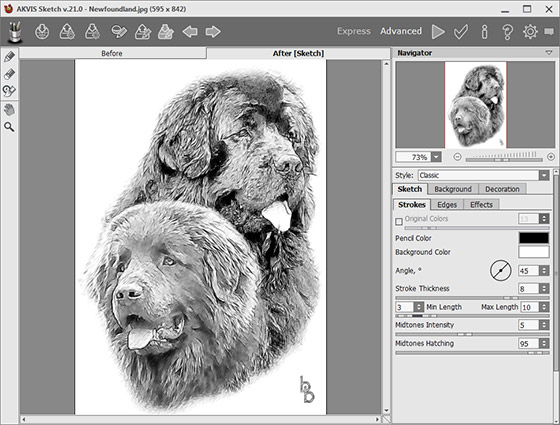The image size is (560, 425).
Task: Switch to Express mode
Action: tap(354, 31)
